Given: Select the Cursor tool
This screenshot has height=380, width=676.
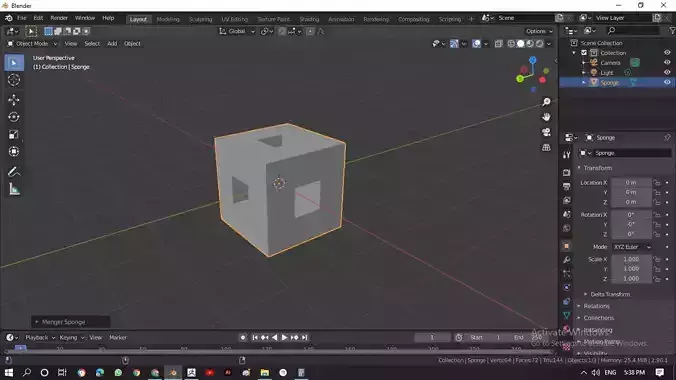Looking at the screenshot, I should click(14, 80).
